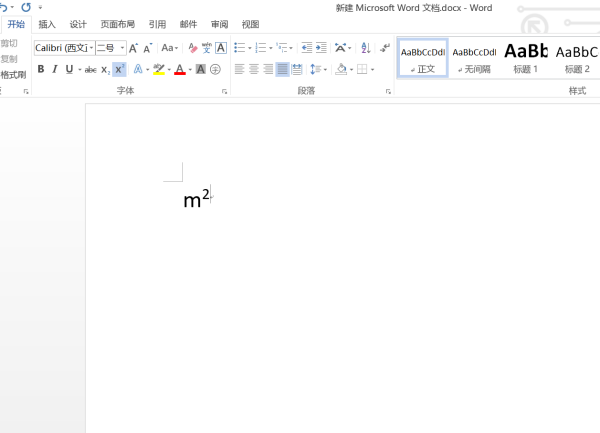The image size is (600, 433).
Task: Click the Enclose Characters circle icon
Action: click(215, 69)
